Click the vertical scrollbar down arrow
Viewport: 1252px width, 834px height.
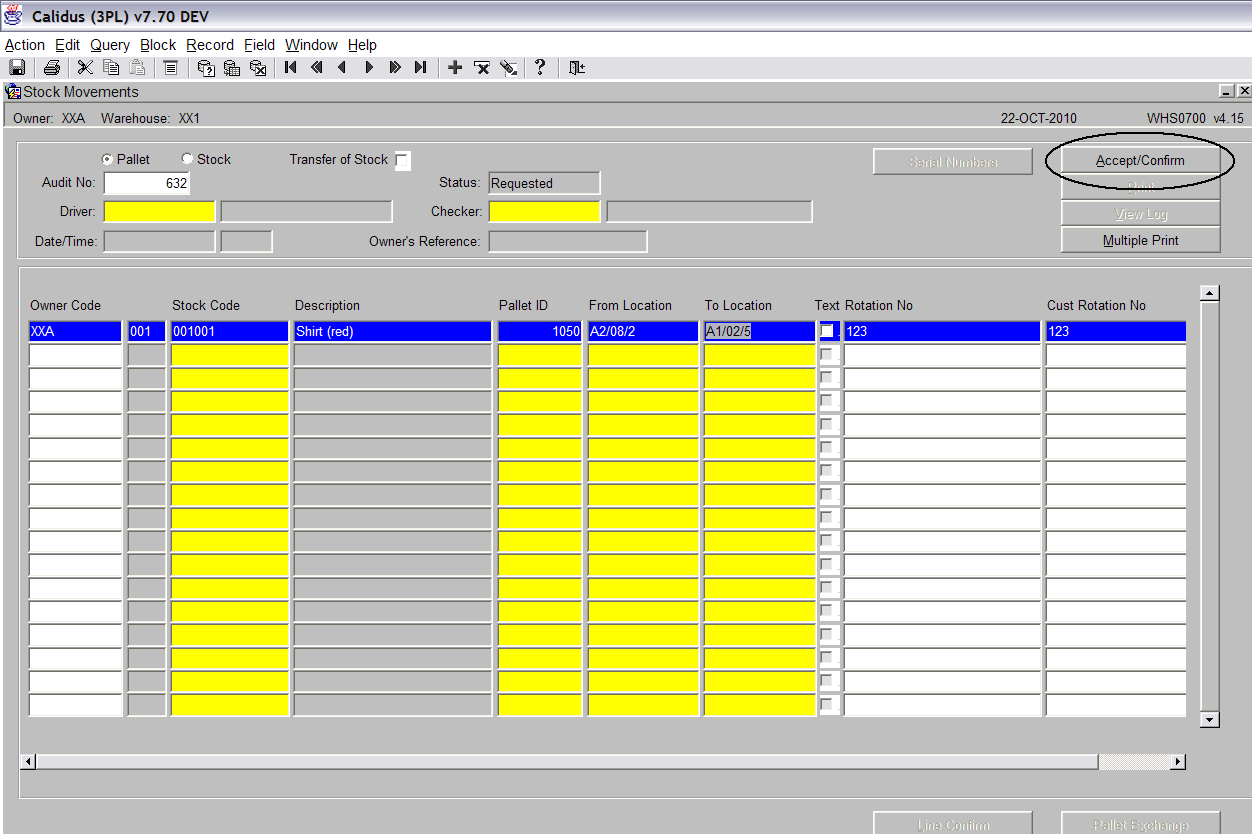[x=1210, y=719]
